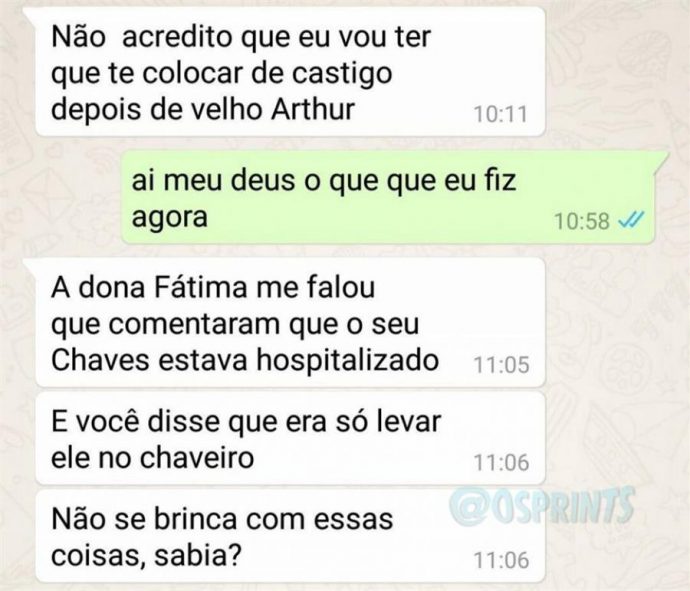Click the word 'castigo' in first message
Image resolution: width=690 pixels, height=591 pixels.
(342, 75)
